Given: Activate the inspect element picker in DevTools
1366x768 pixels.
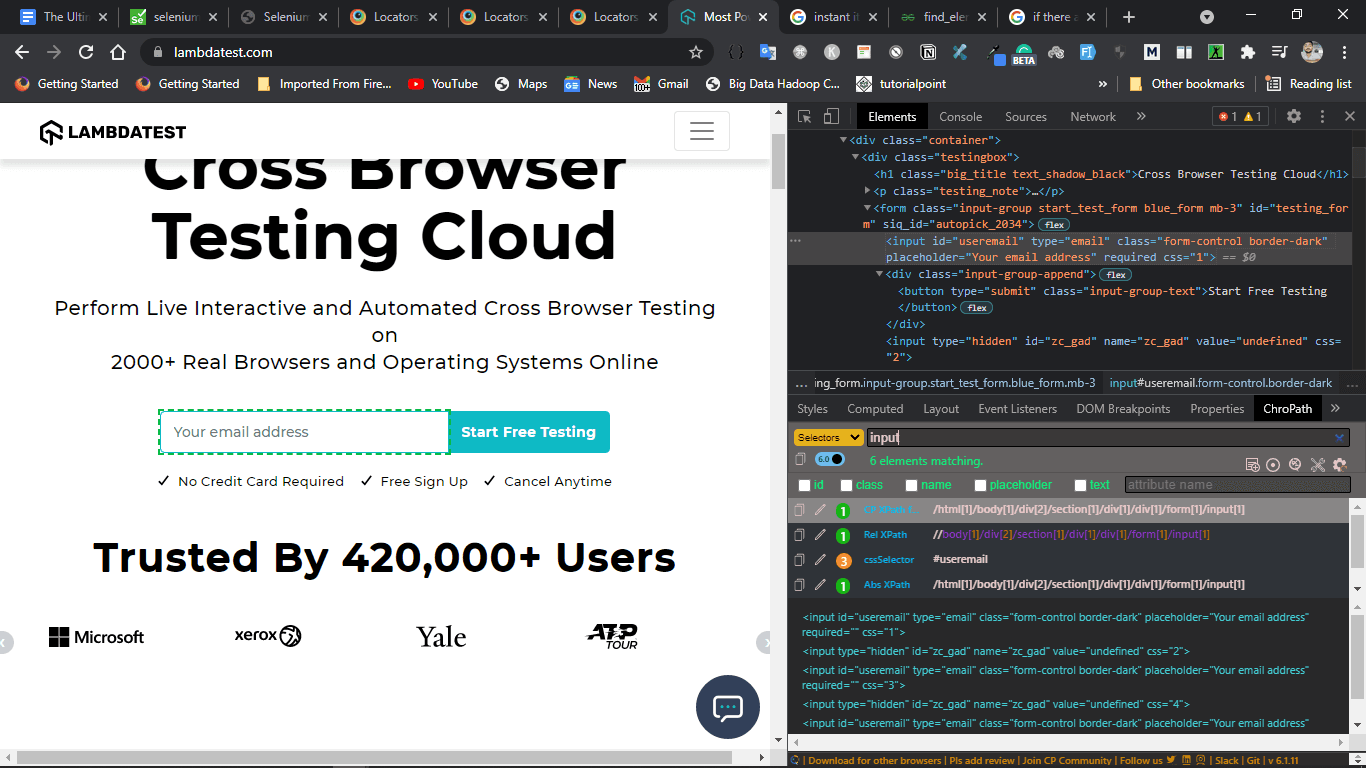Looking at the screenshot, I should point(803,116).
